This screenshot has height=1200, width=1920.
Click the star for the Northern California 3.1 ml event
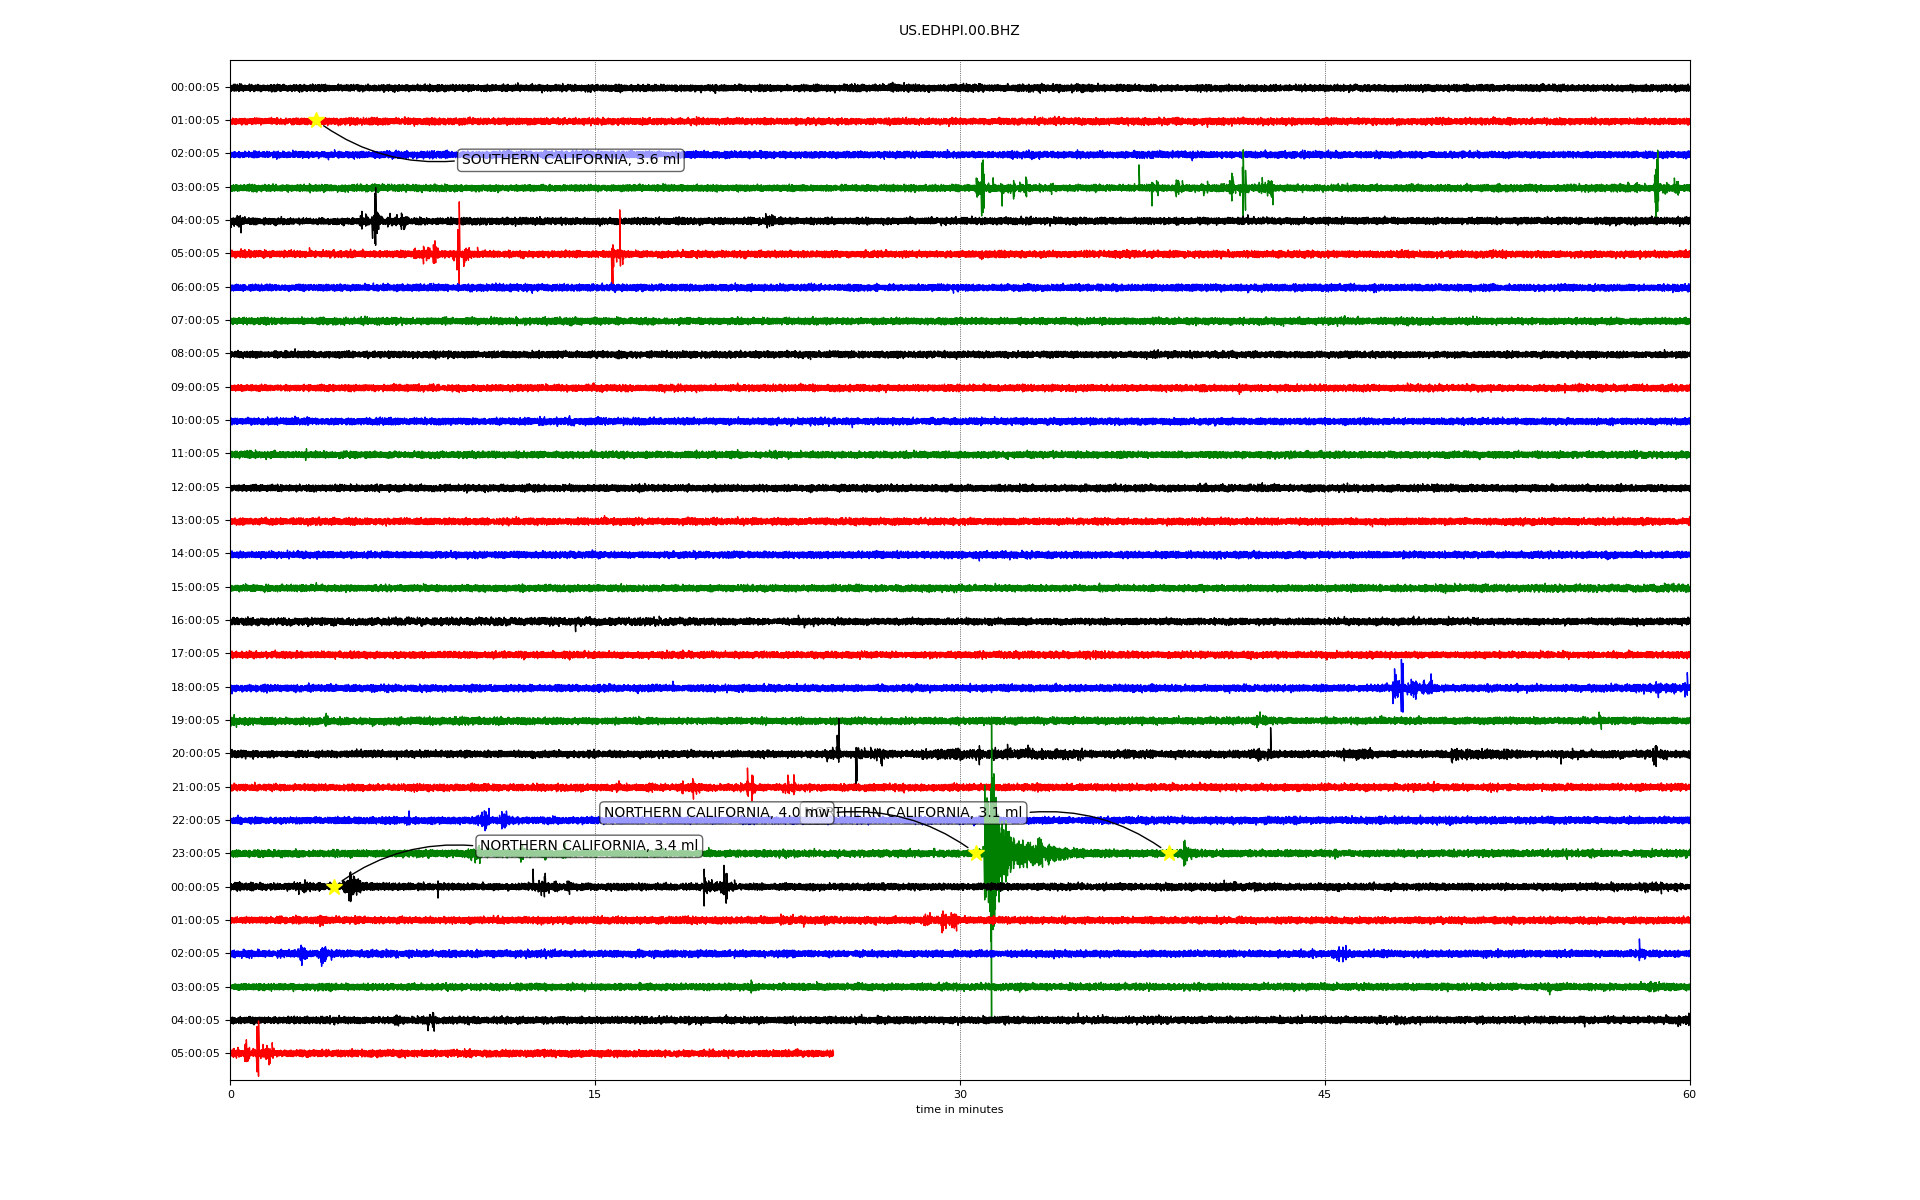click(1168, 853)
